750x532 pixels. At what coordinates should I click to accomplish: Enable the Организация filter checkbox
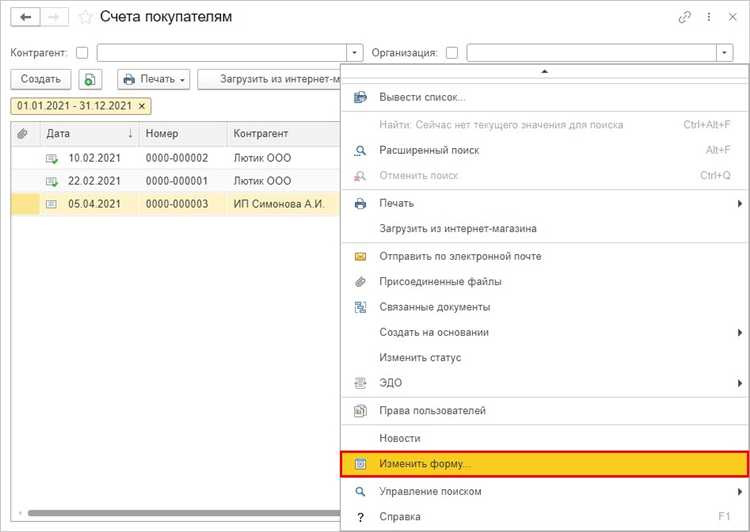452,53
